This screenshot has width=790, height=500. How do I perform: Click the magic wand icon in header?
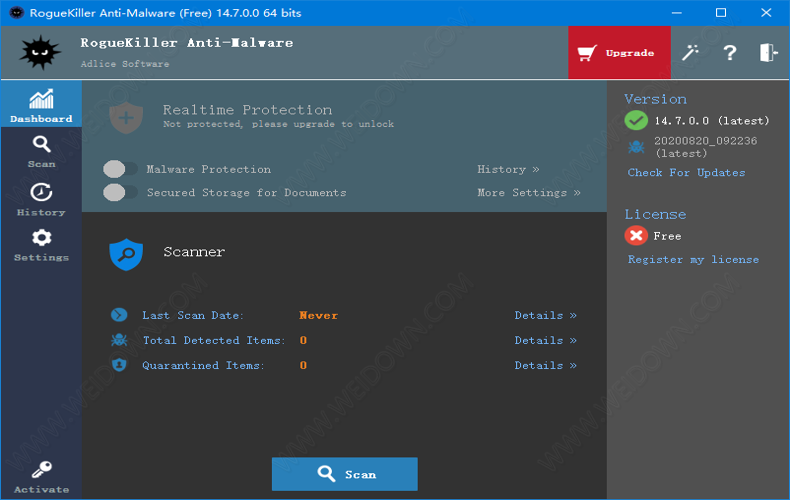point(690,52)
